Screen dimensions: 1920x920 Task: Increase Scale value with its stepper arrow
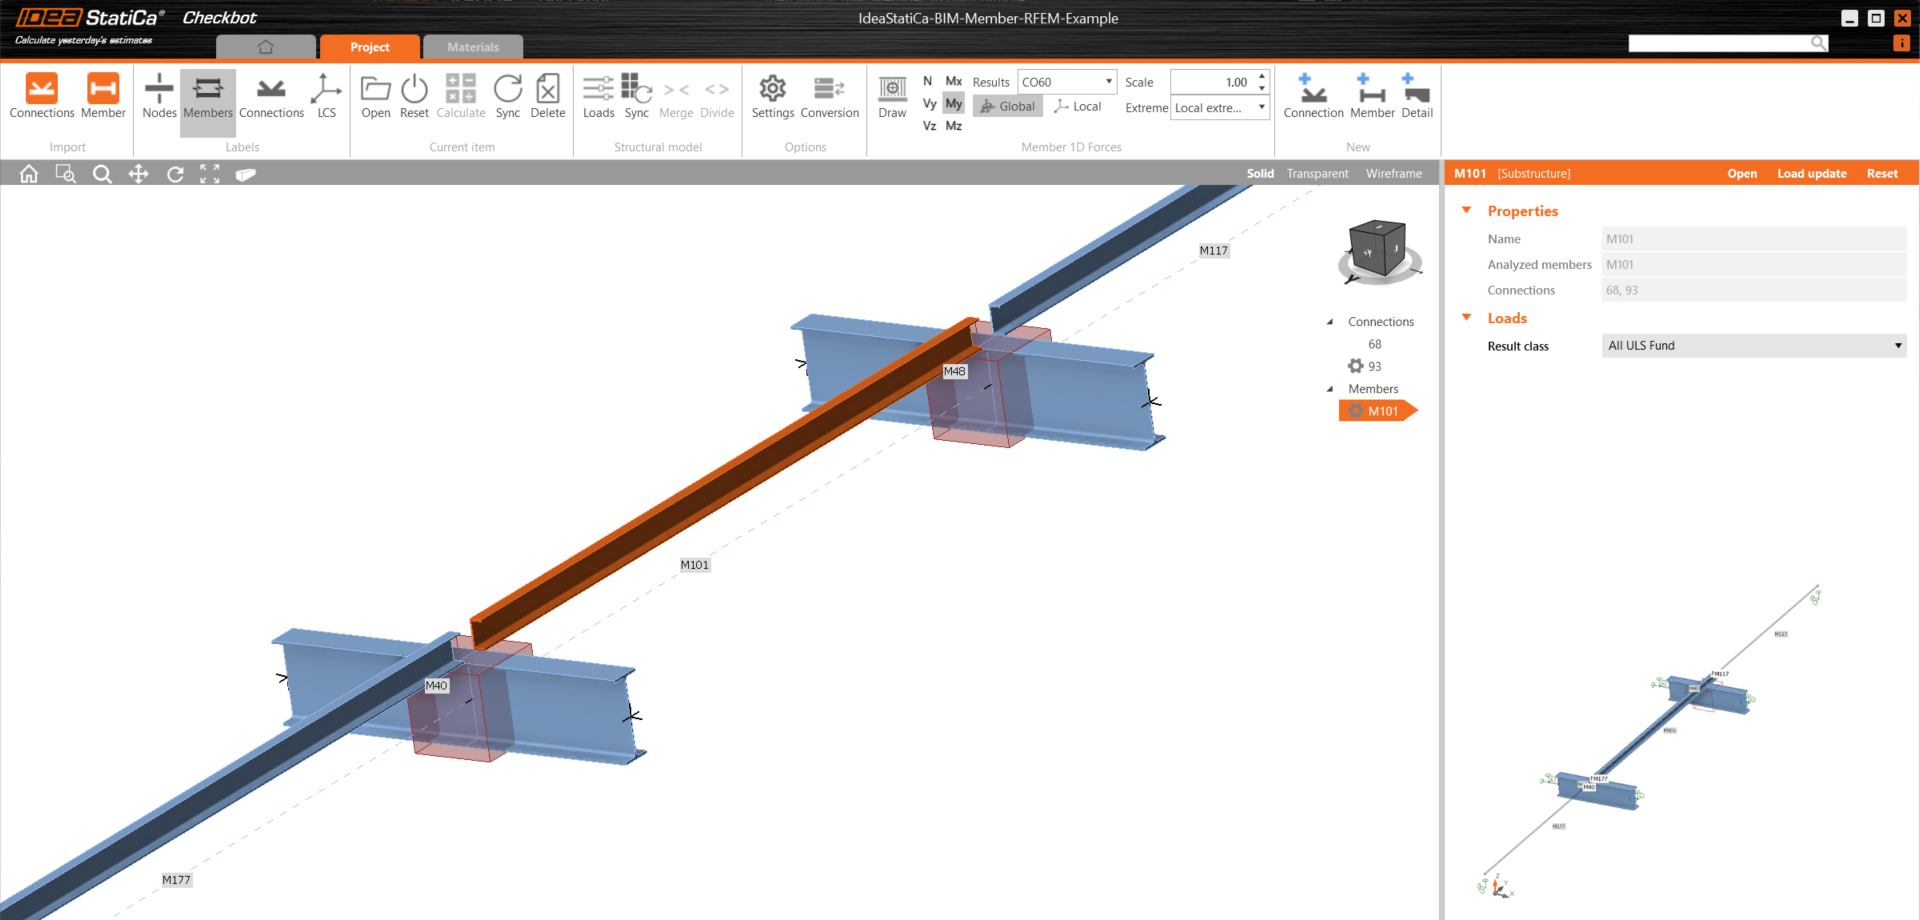click(x=1262, y=76)
